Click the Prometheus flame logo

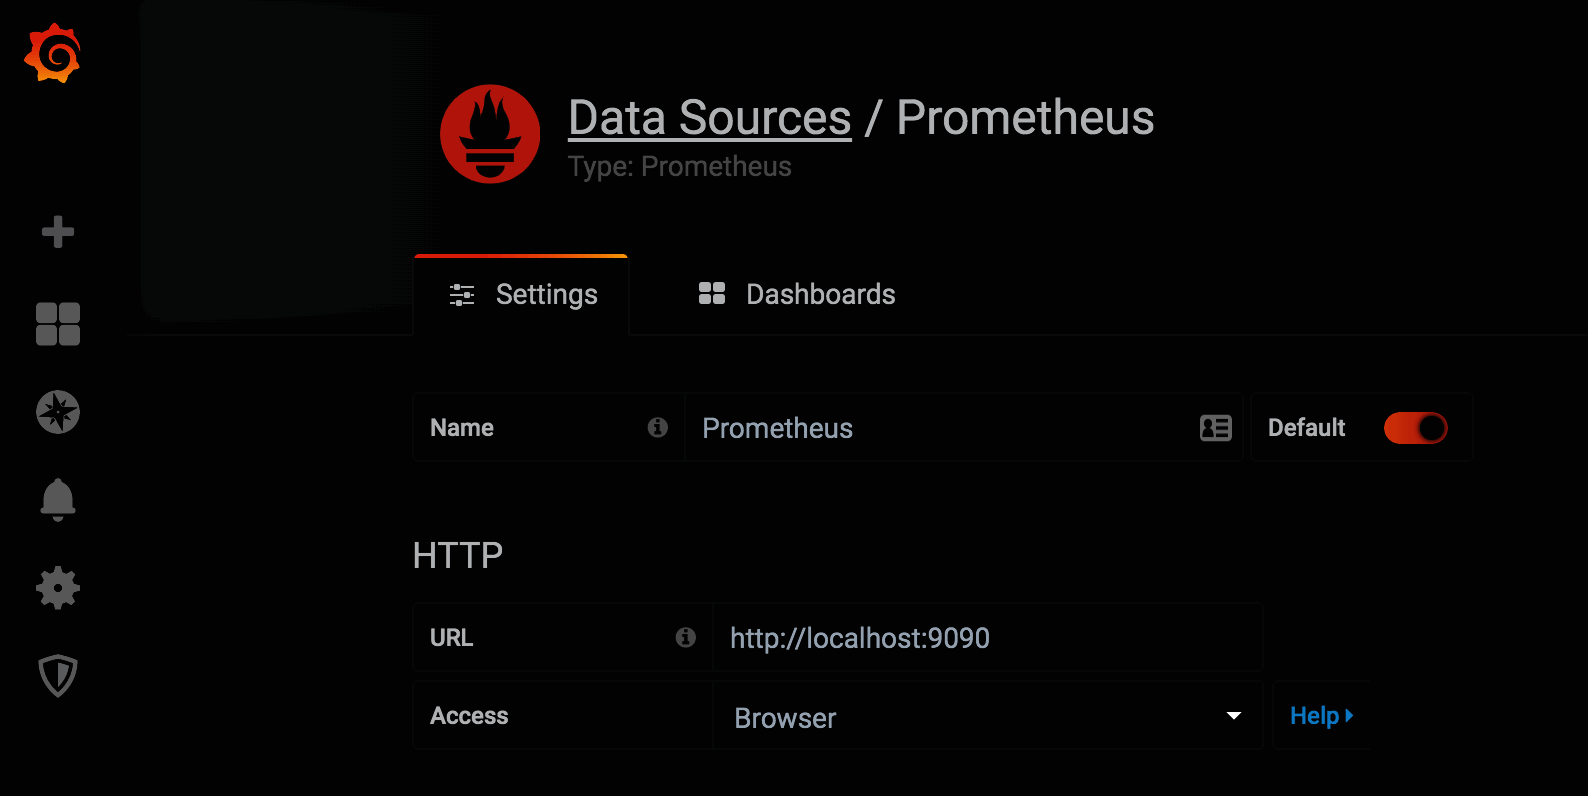click(x=490, y=133)
